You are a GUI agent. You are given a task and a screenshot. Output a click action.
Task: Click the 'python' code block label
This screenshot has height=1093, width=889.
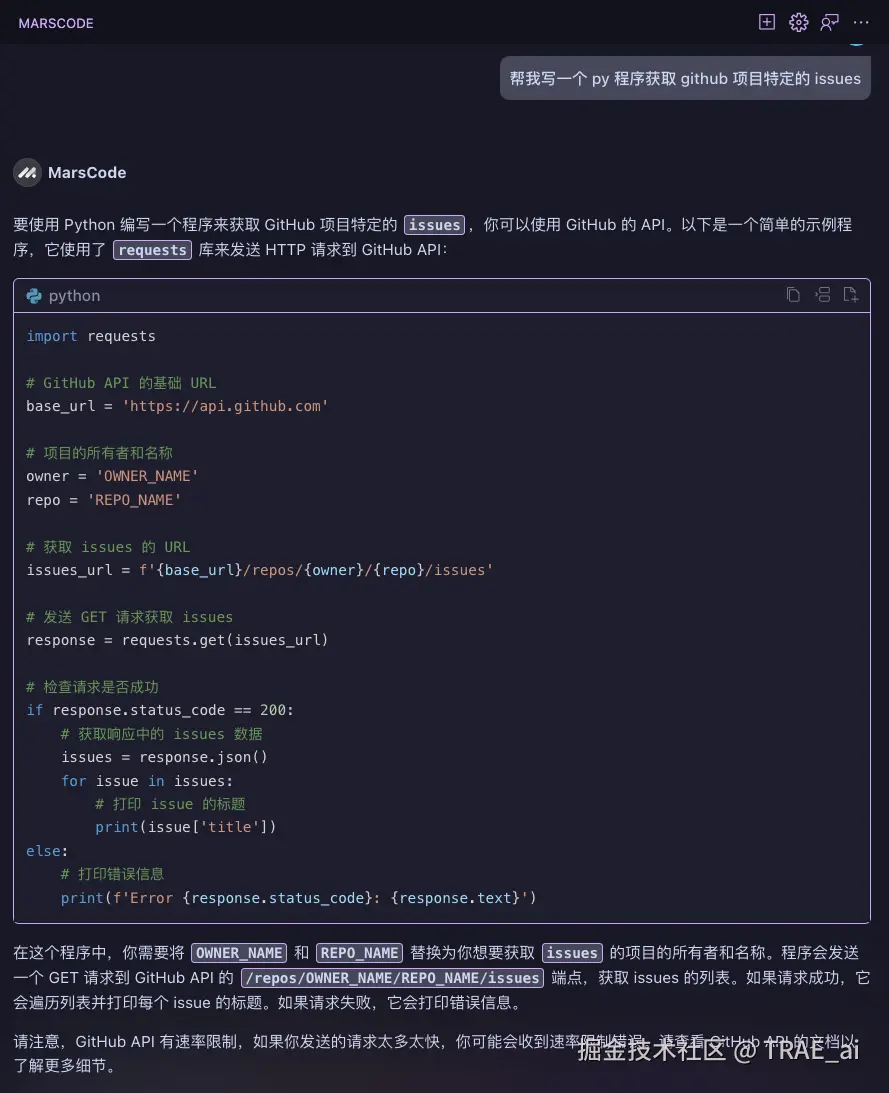pos(75,296)
